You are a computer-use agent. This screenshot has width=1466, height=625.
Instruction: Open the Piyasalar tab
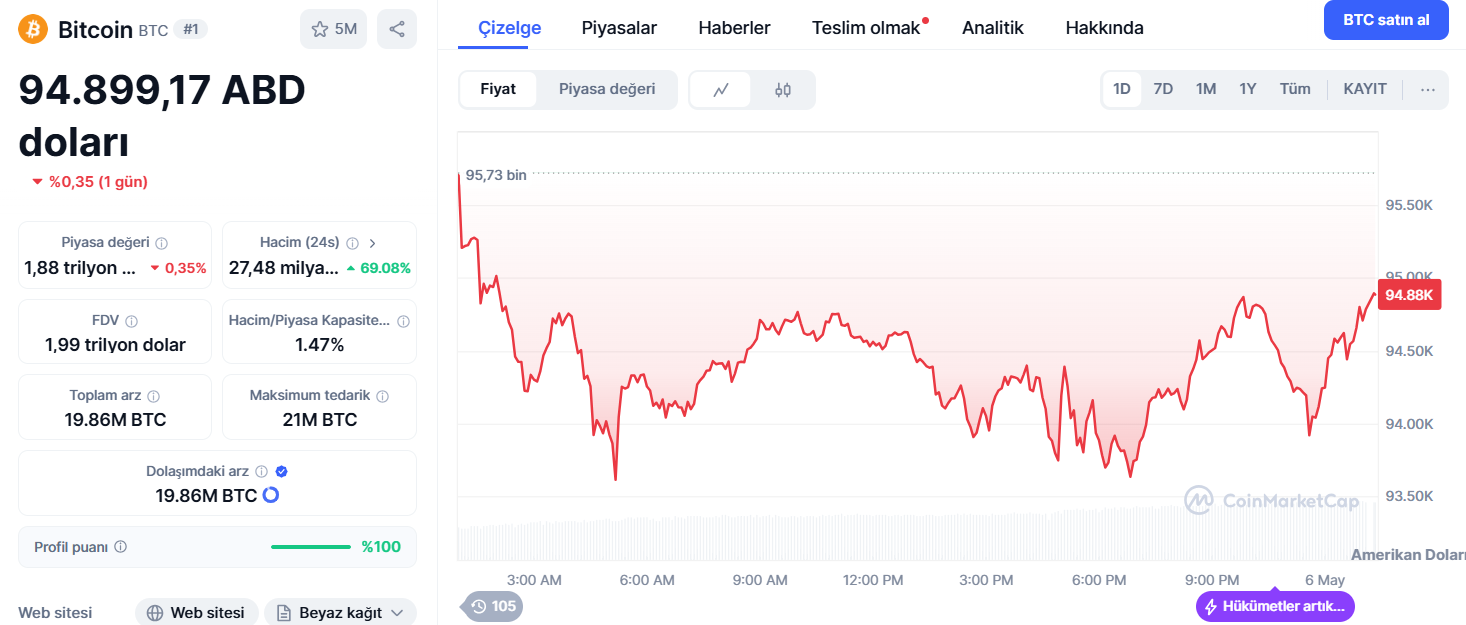coord(619,28)
